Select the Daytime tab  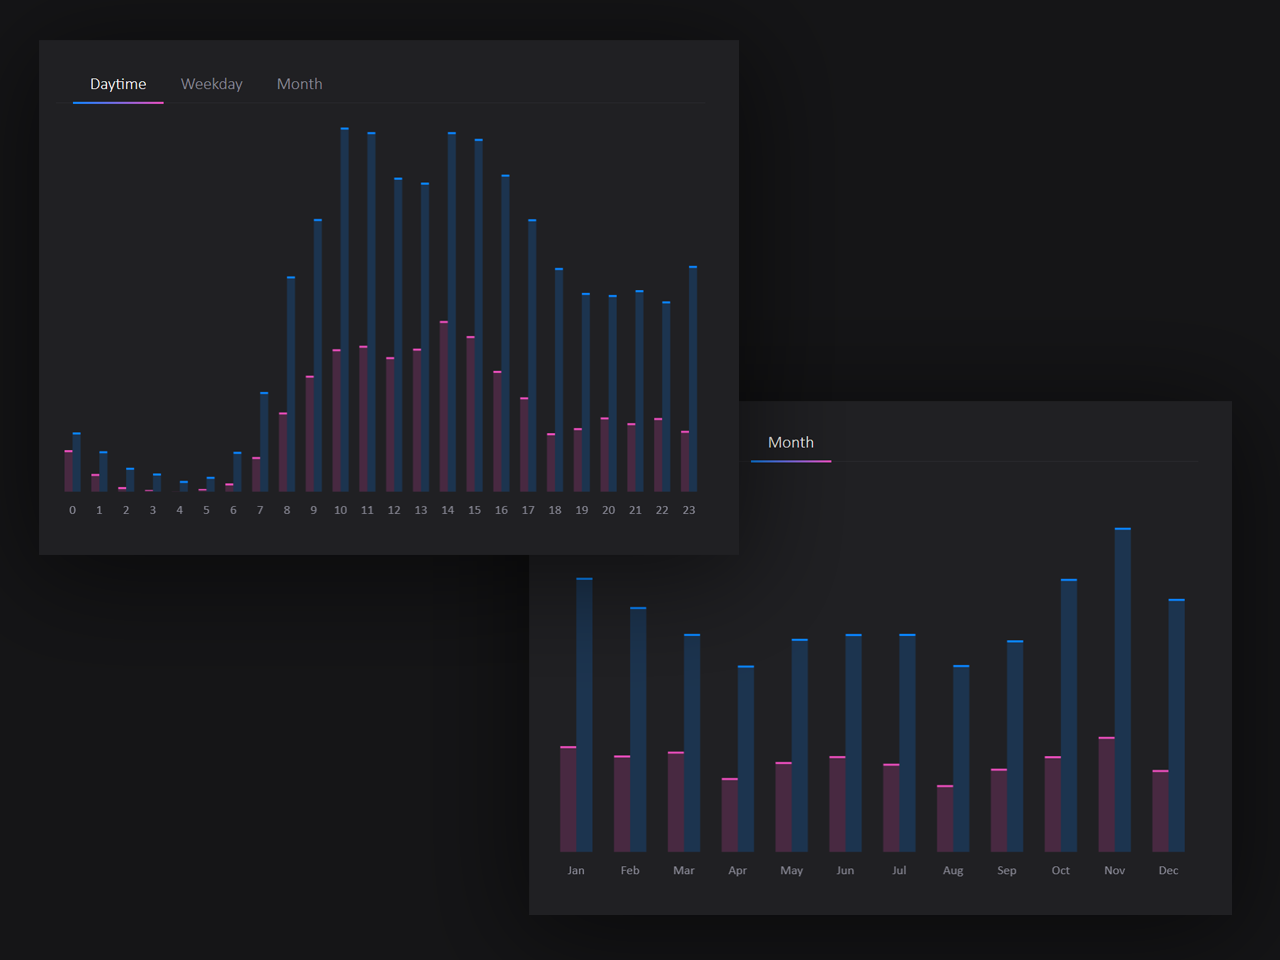coord(117,84)
